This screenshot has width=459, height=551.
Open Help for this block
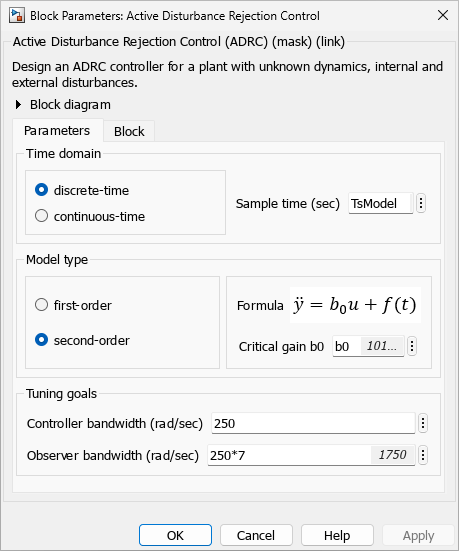click(x=337, y=535)
